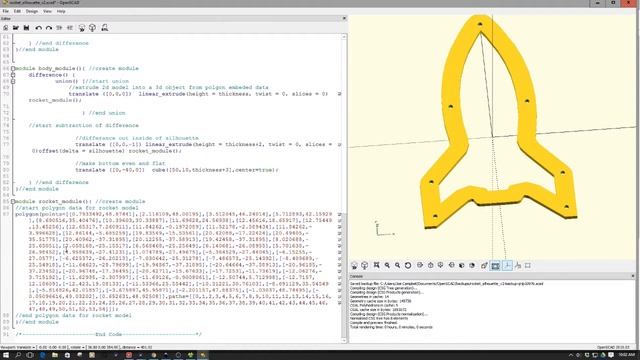Collapse the rocket_module code fold marker
640x360 pixels.
pos(13,202)
